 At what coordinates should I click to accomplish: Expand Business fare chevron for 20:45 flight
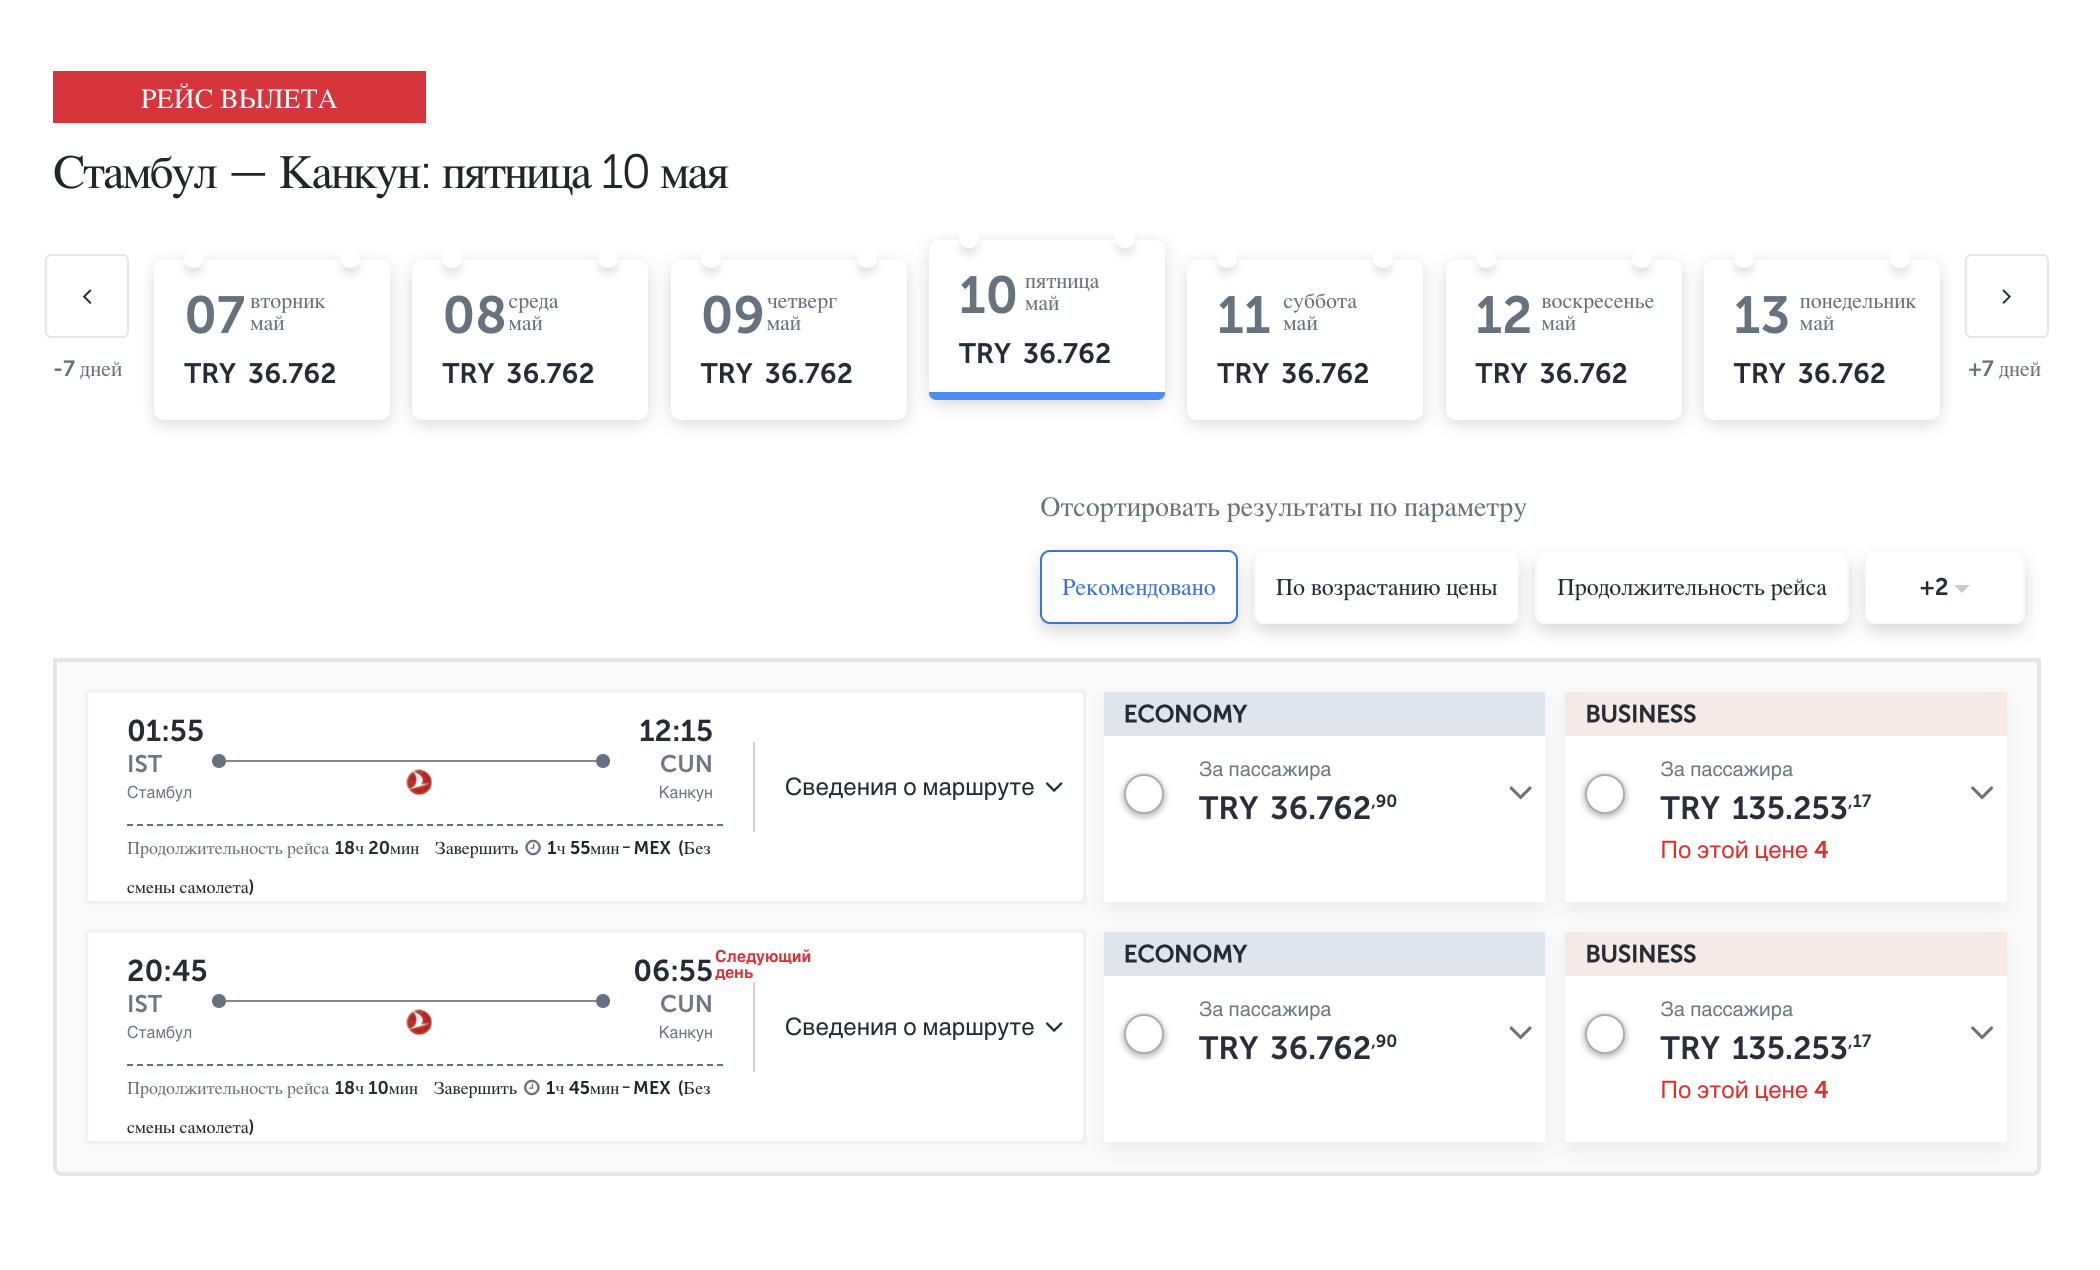(1982, 1033)
